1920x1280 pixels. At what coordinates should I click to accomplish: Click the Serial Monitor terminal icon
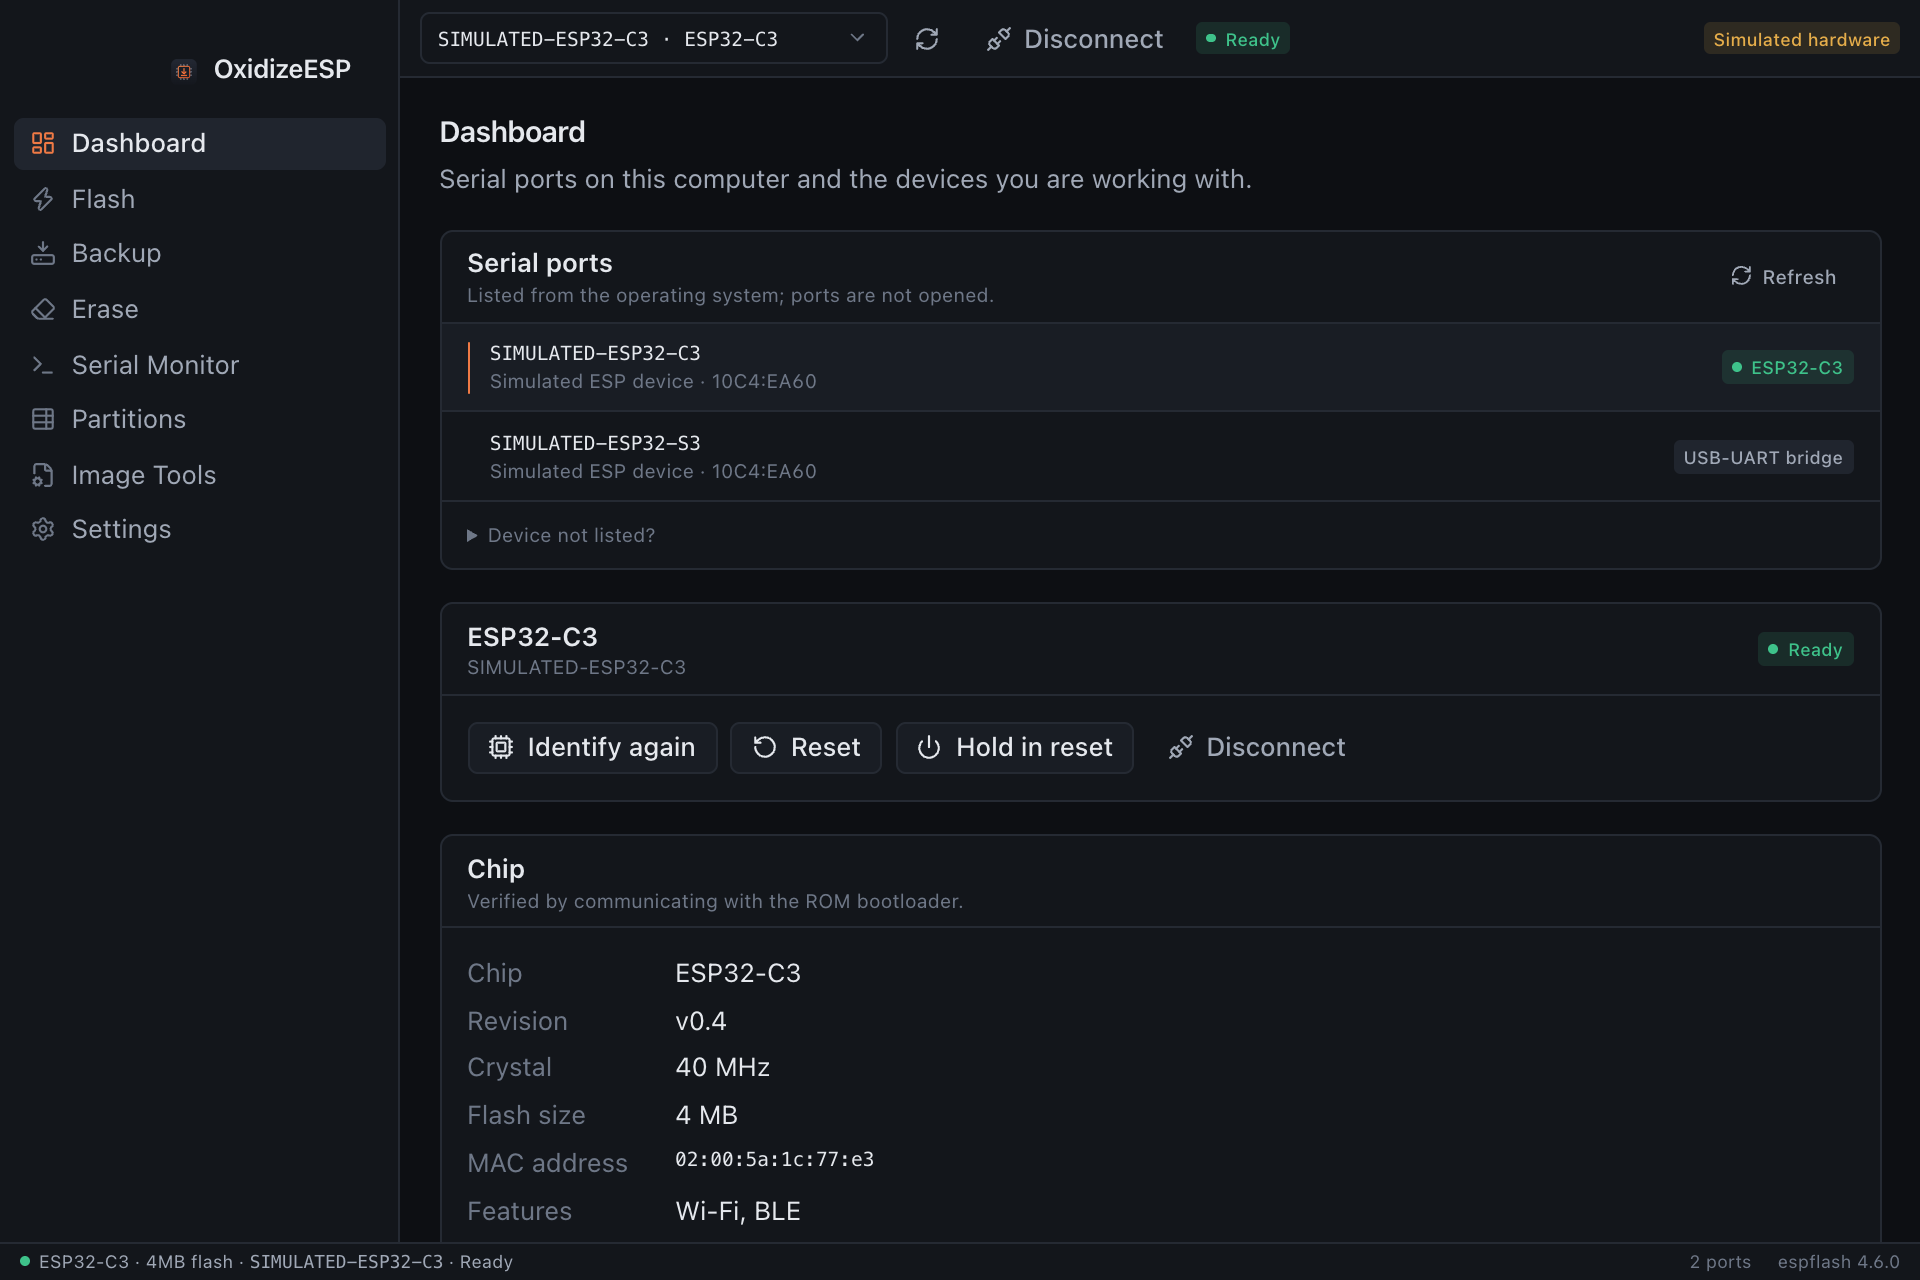pos(43,365)
